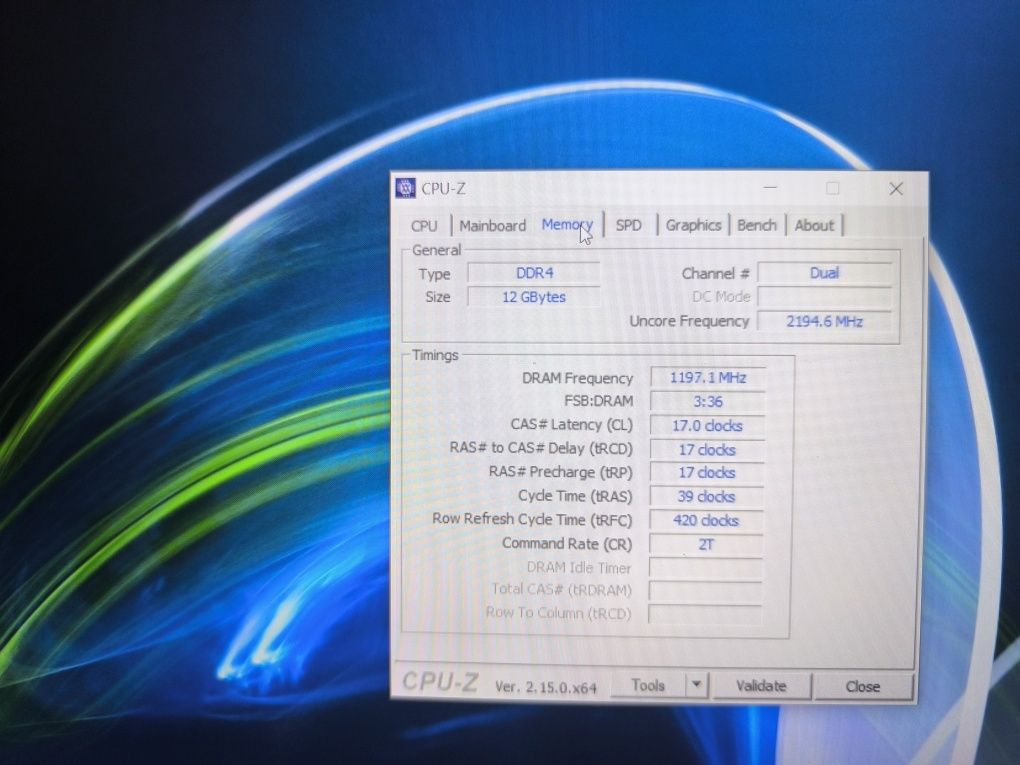Open the Bench tab
This screenshot has height=765, width=1020.
coord(757,225)
